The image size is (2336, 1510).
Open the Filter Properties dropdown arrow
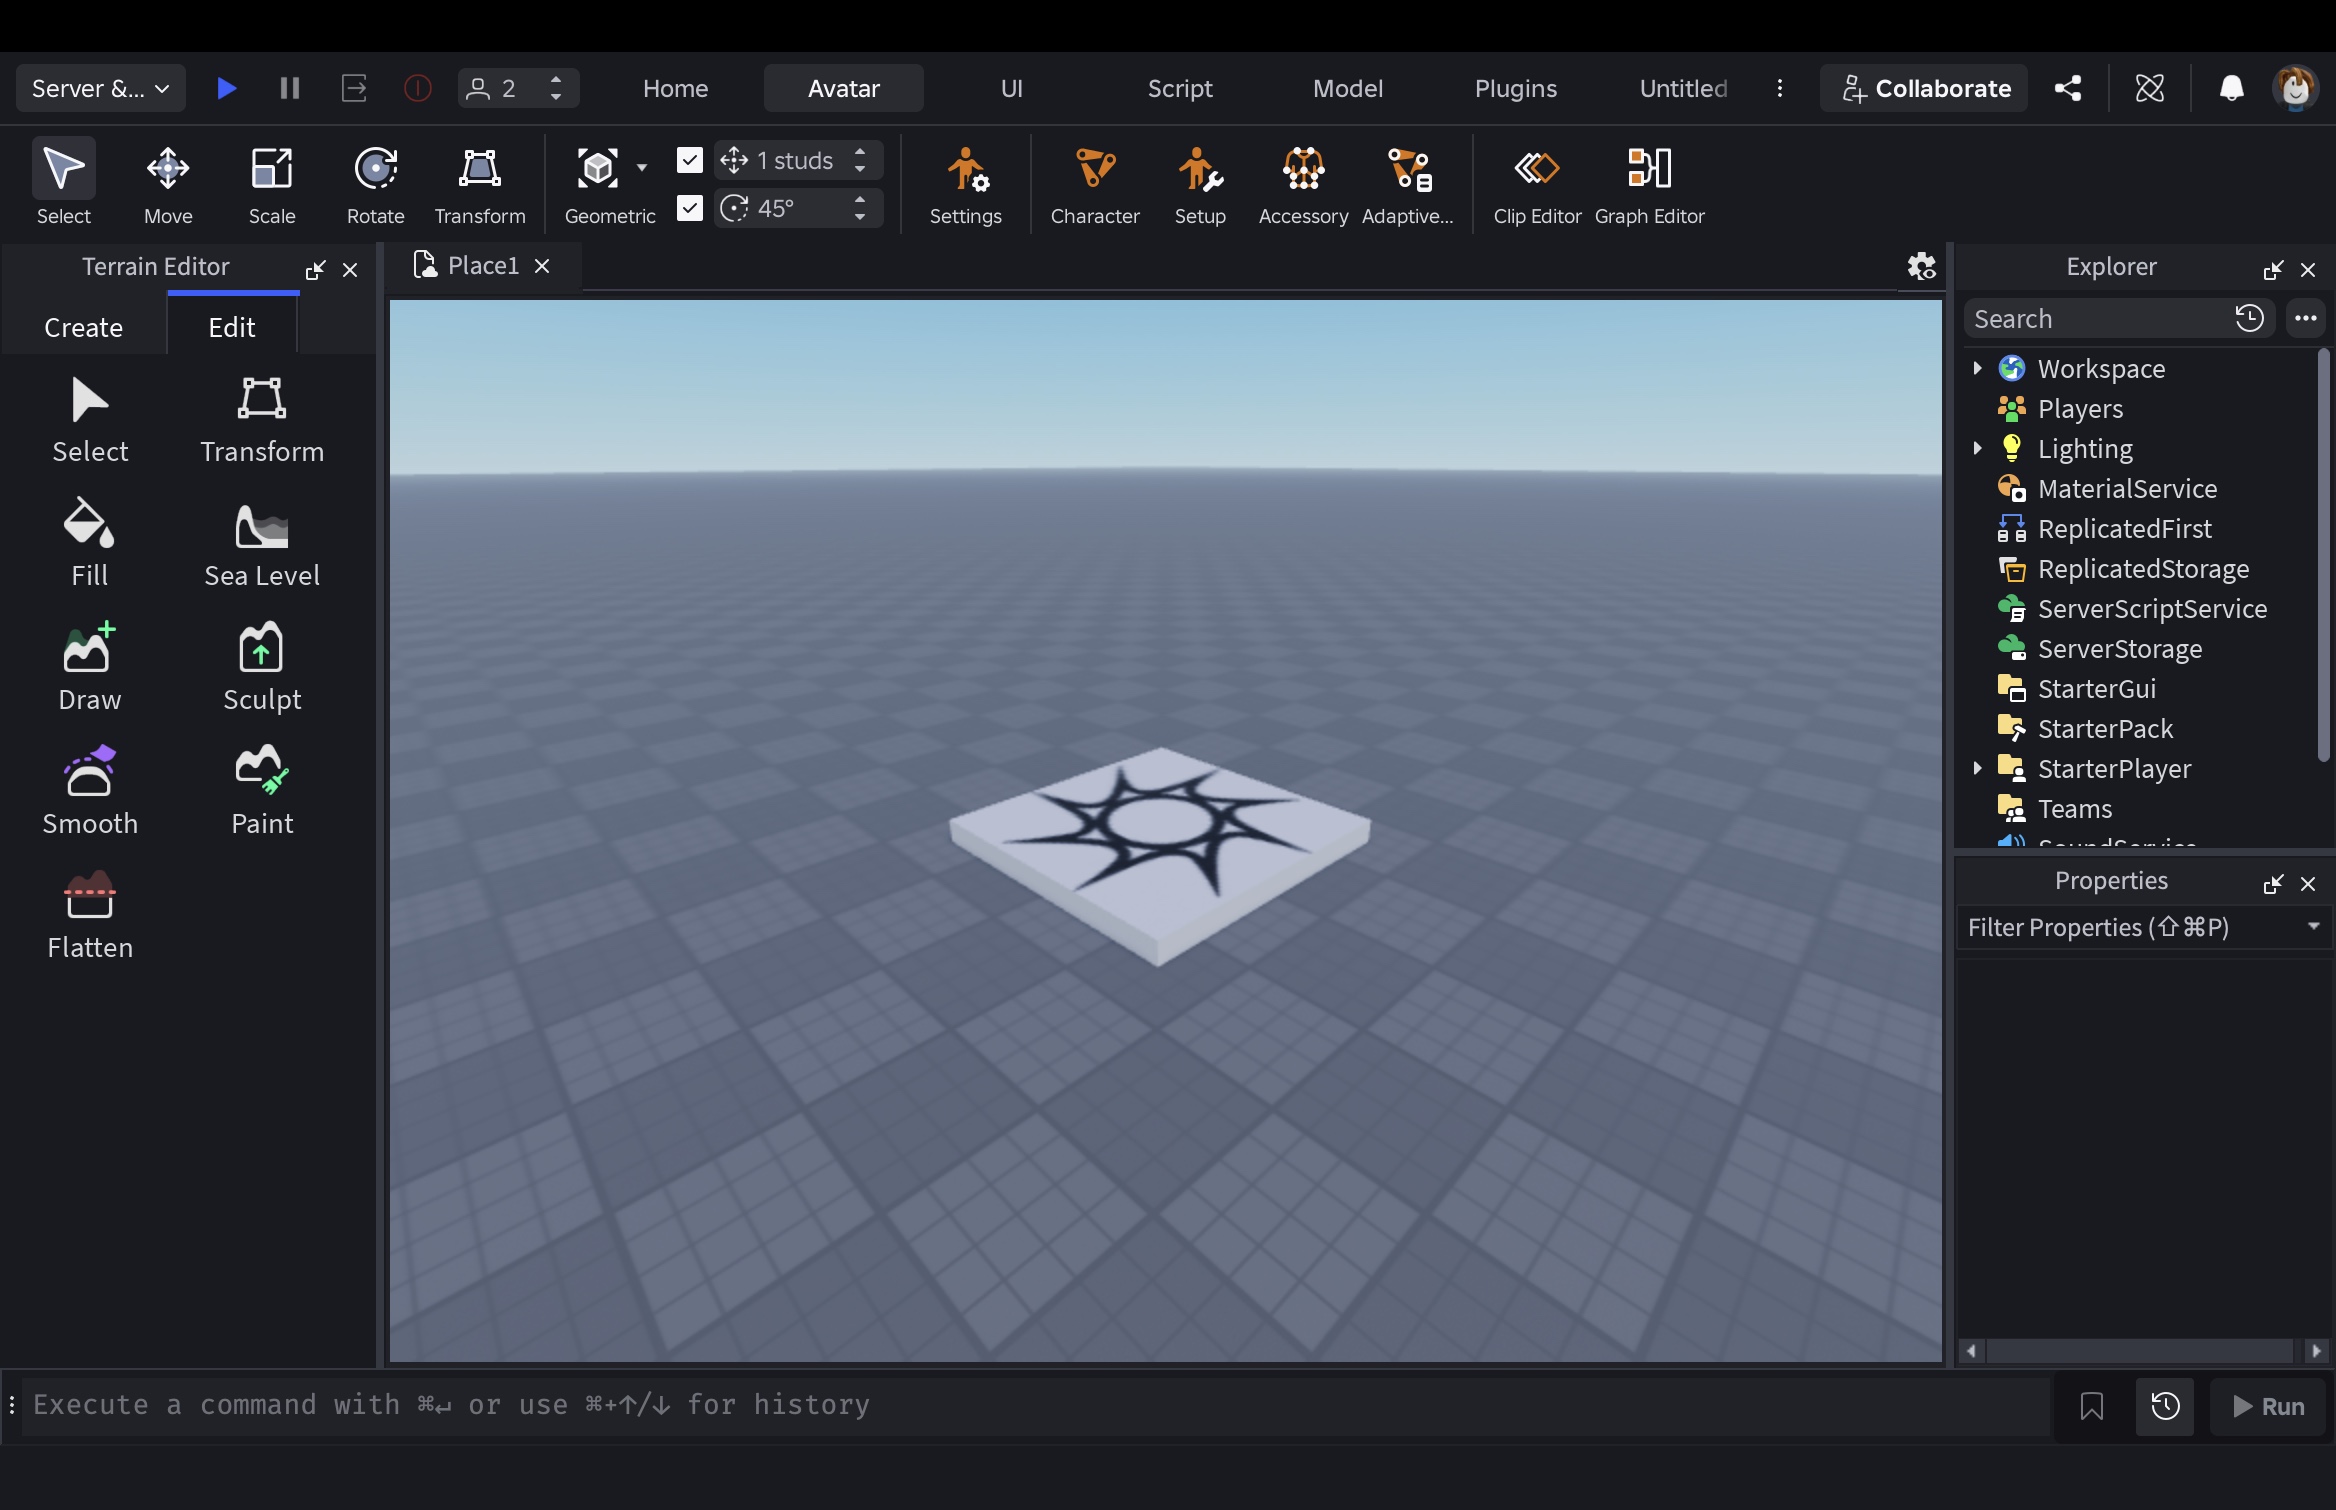[2313, 927]
